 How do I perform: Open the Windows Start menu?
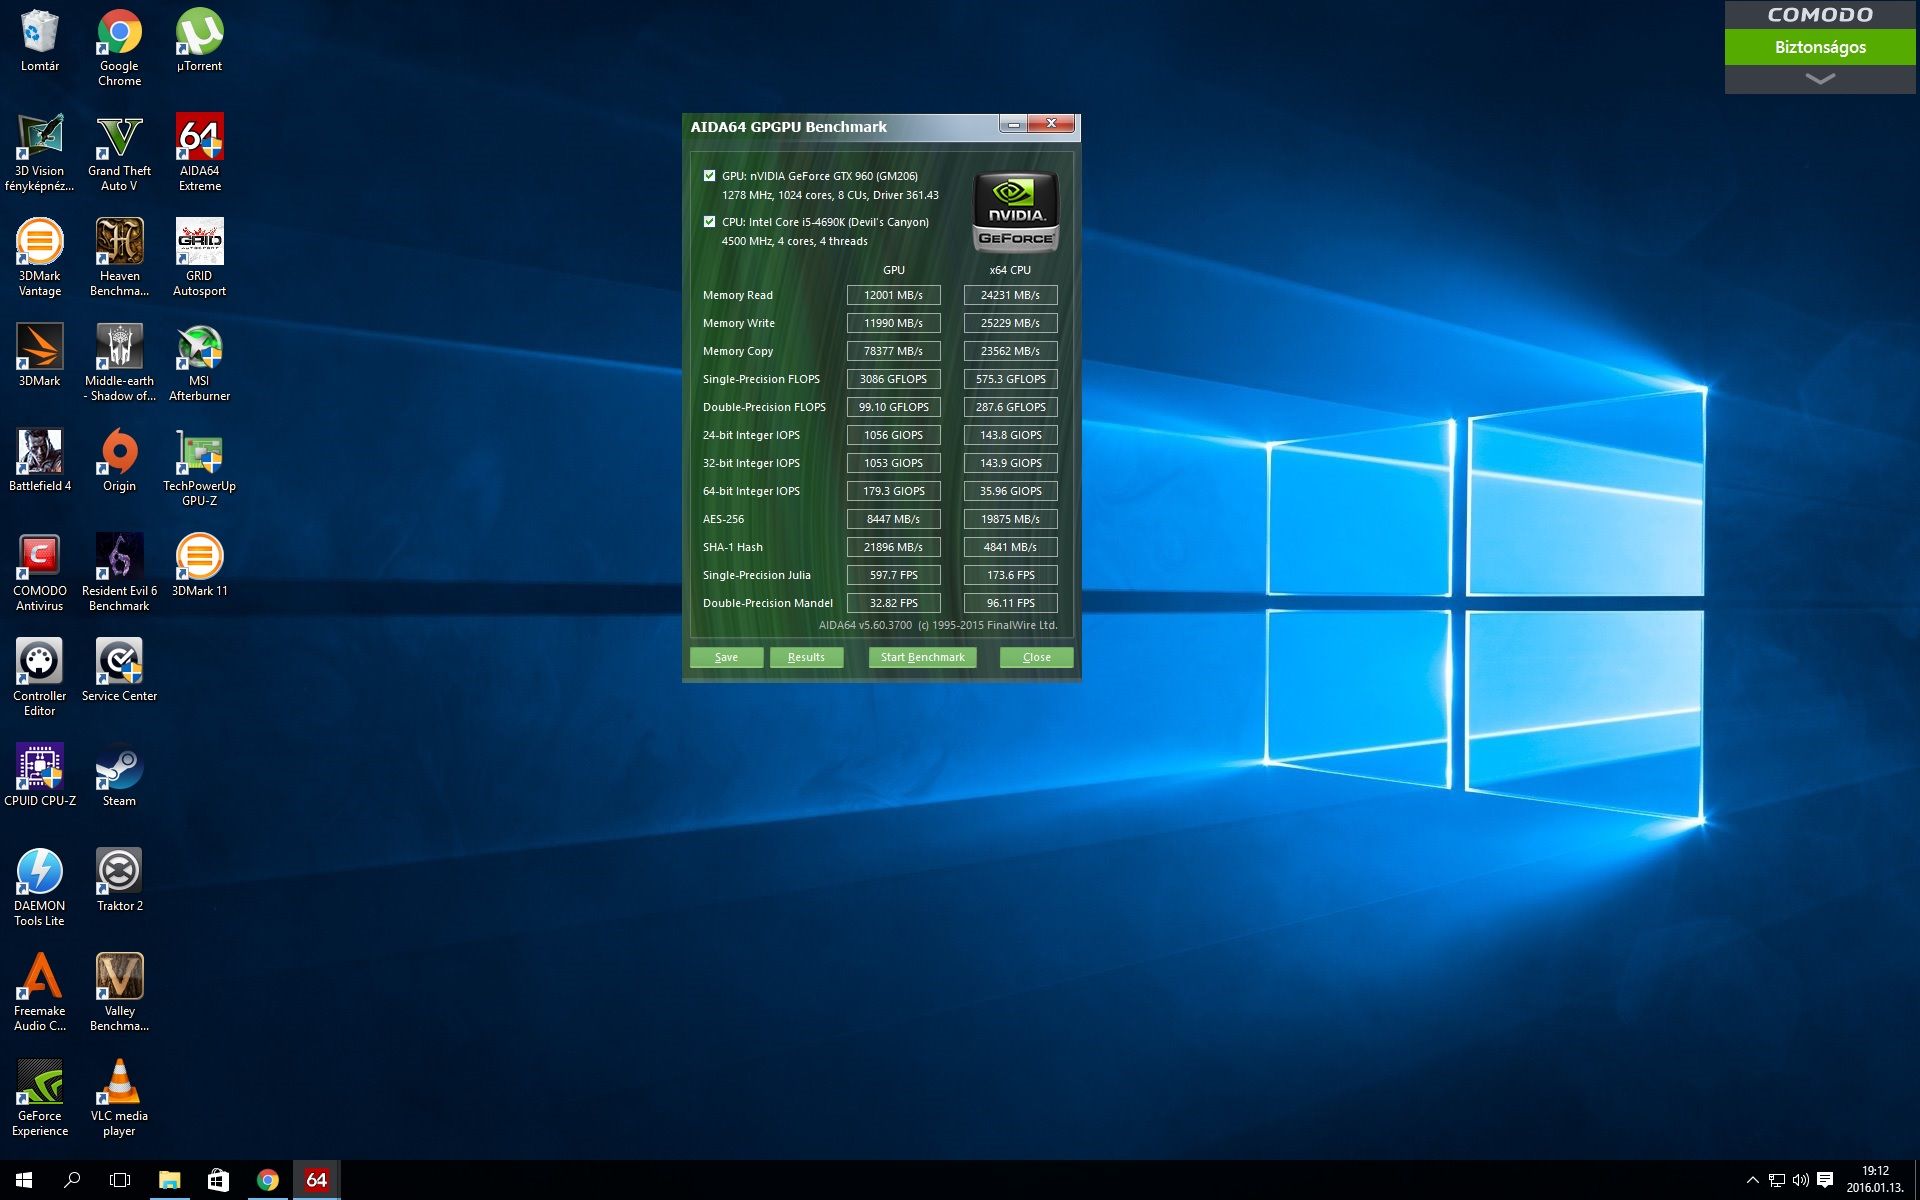pyautogui.click(x=24, y=1180)
